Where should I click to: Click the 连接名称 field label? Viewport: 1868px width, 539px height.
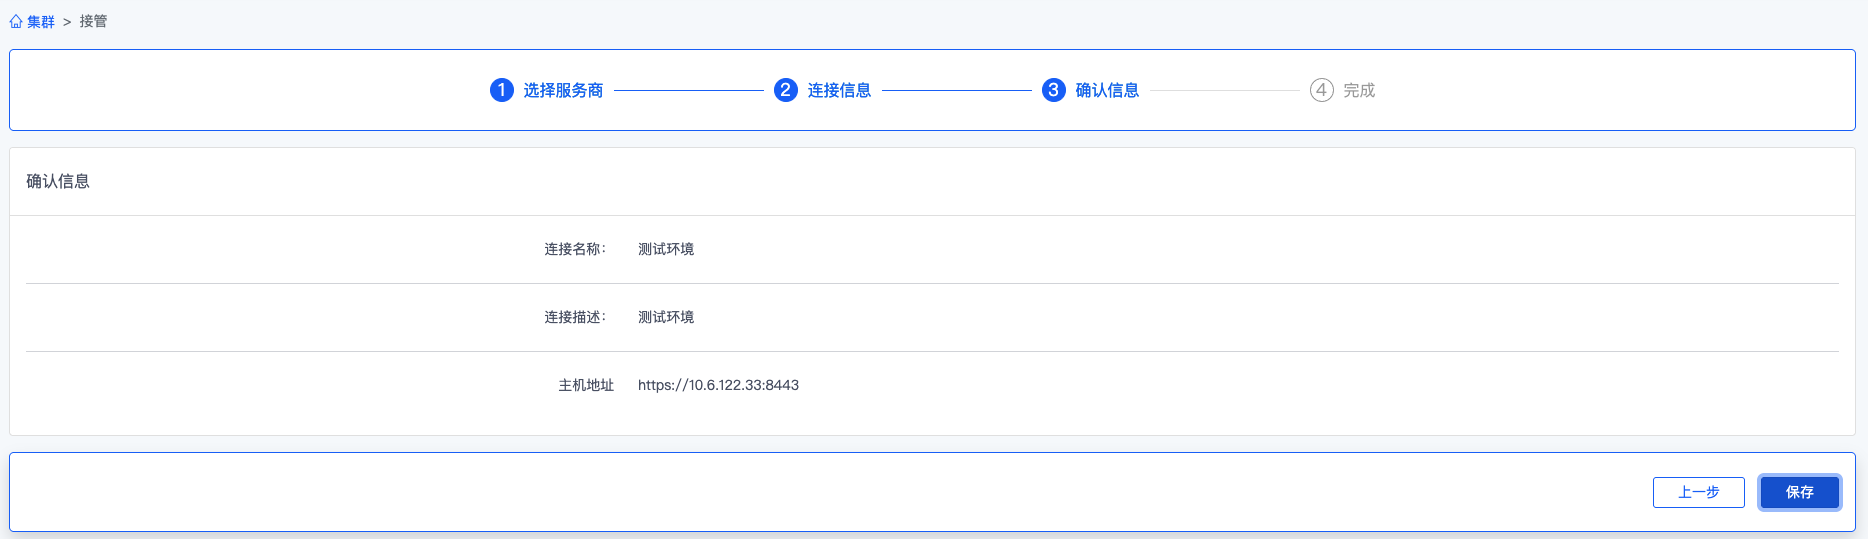click(x=574, y=249)
